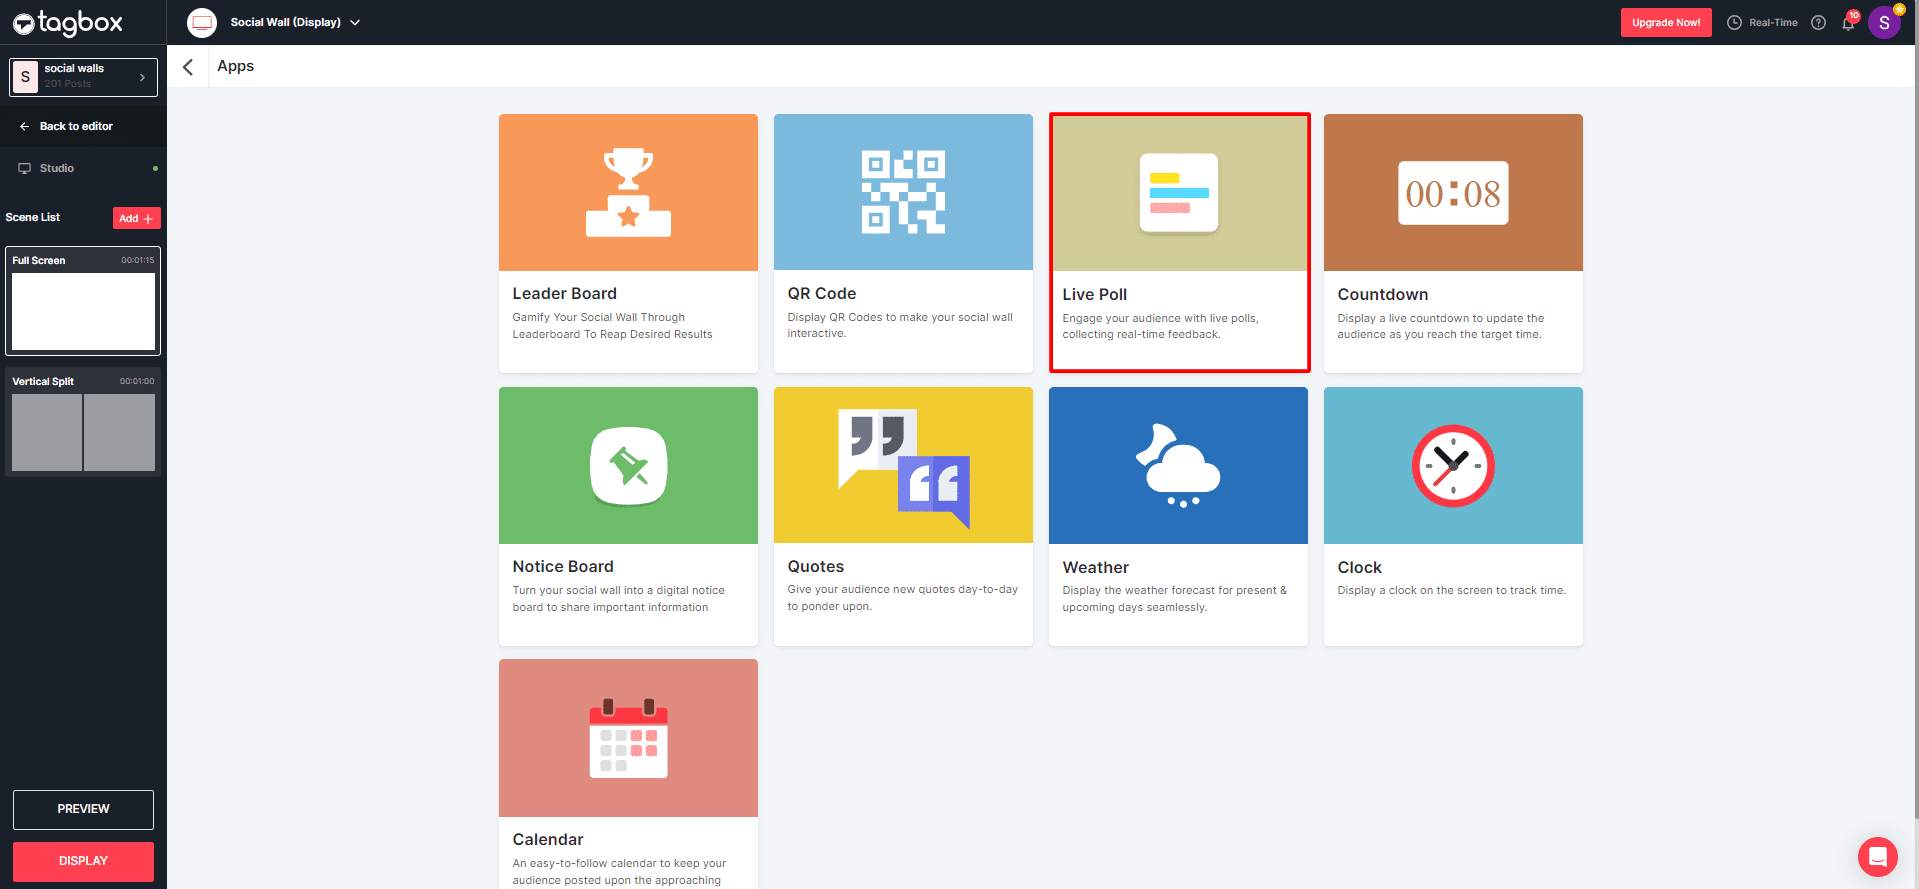Open the Quotes app icon
The width and height of the screenshot is (1919, 889).
903,466
